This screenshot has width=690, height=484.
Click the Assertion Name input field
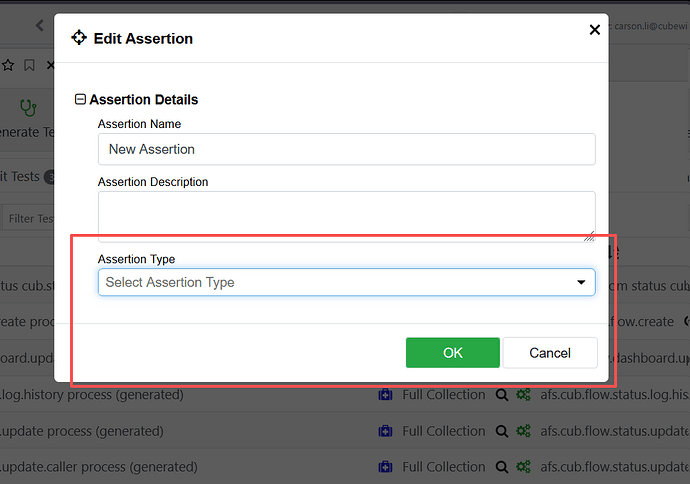click(346, 149)
